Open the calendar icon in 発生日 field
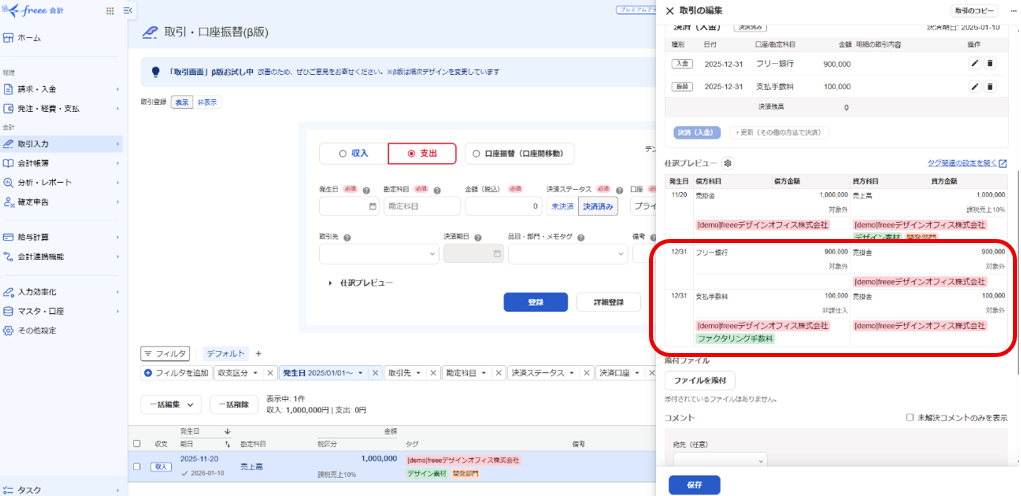This screenshot has height=496, width=1021. tap(372, 206)
